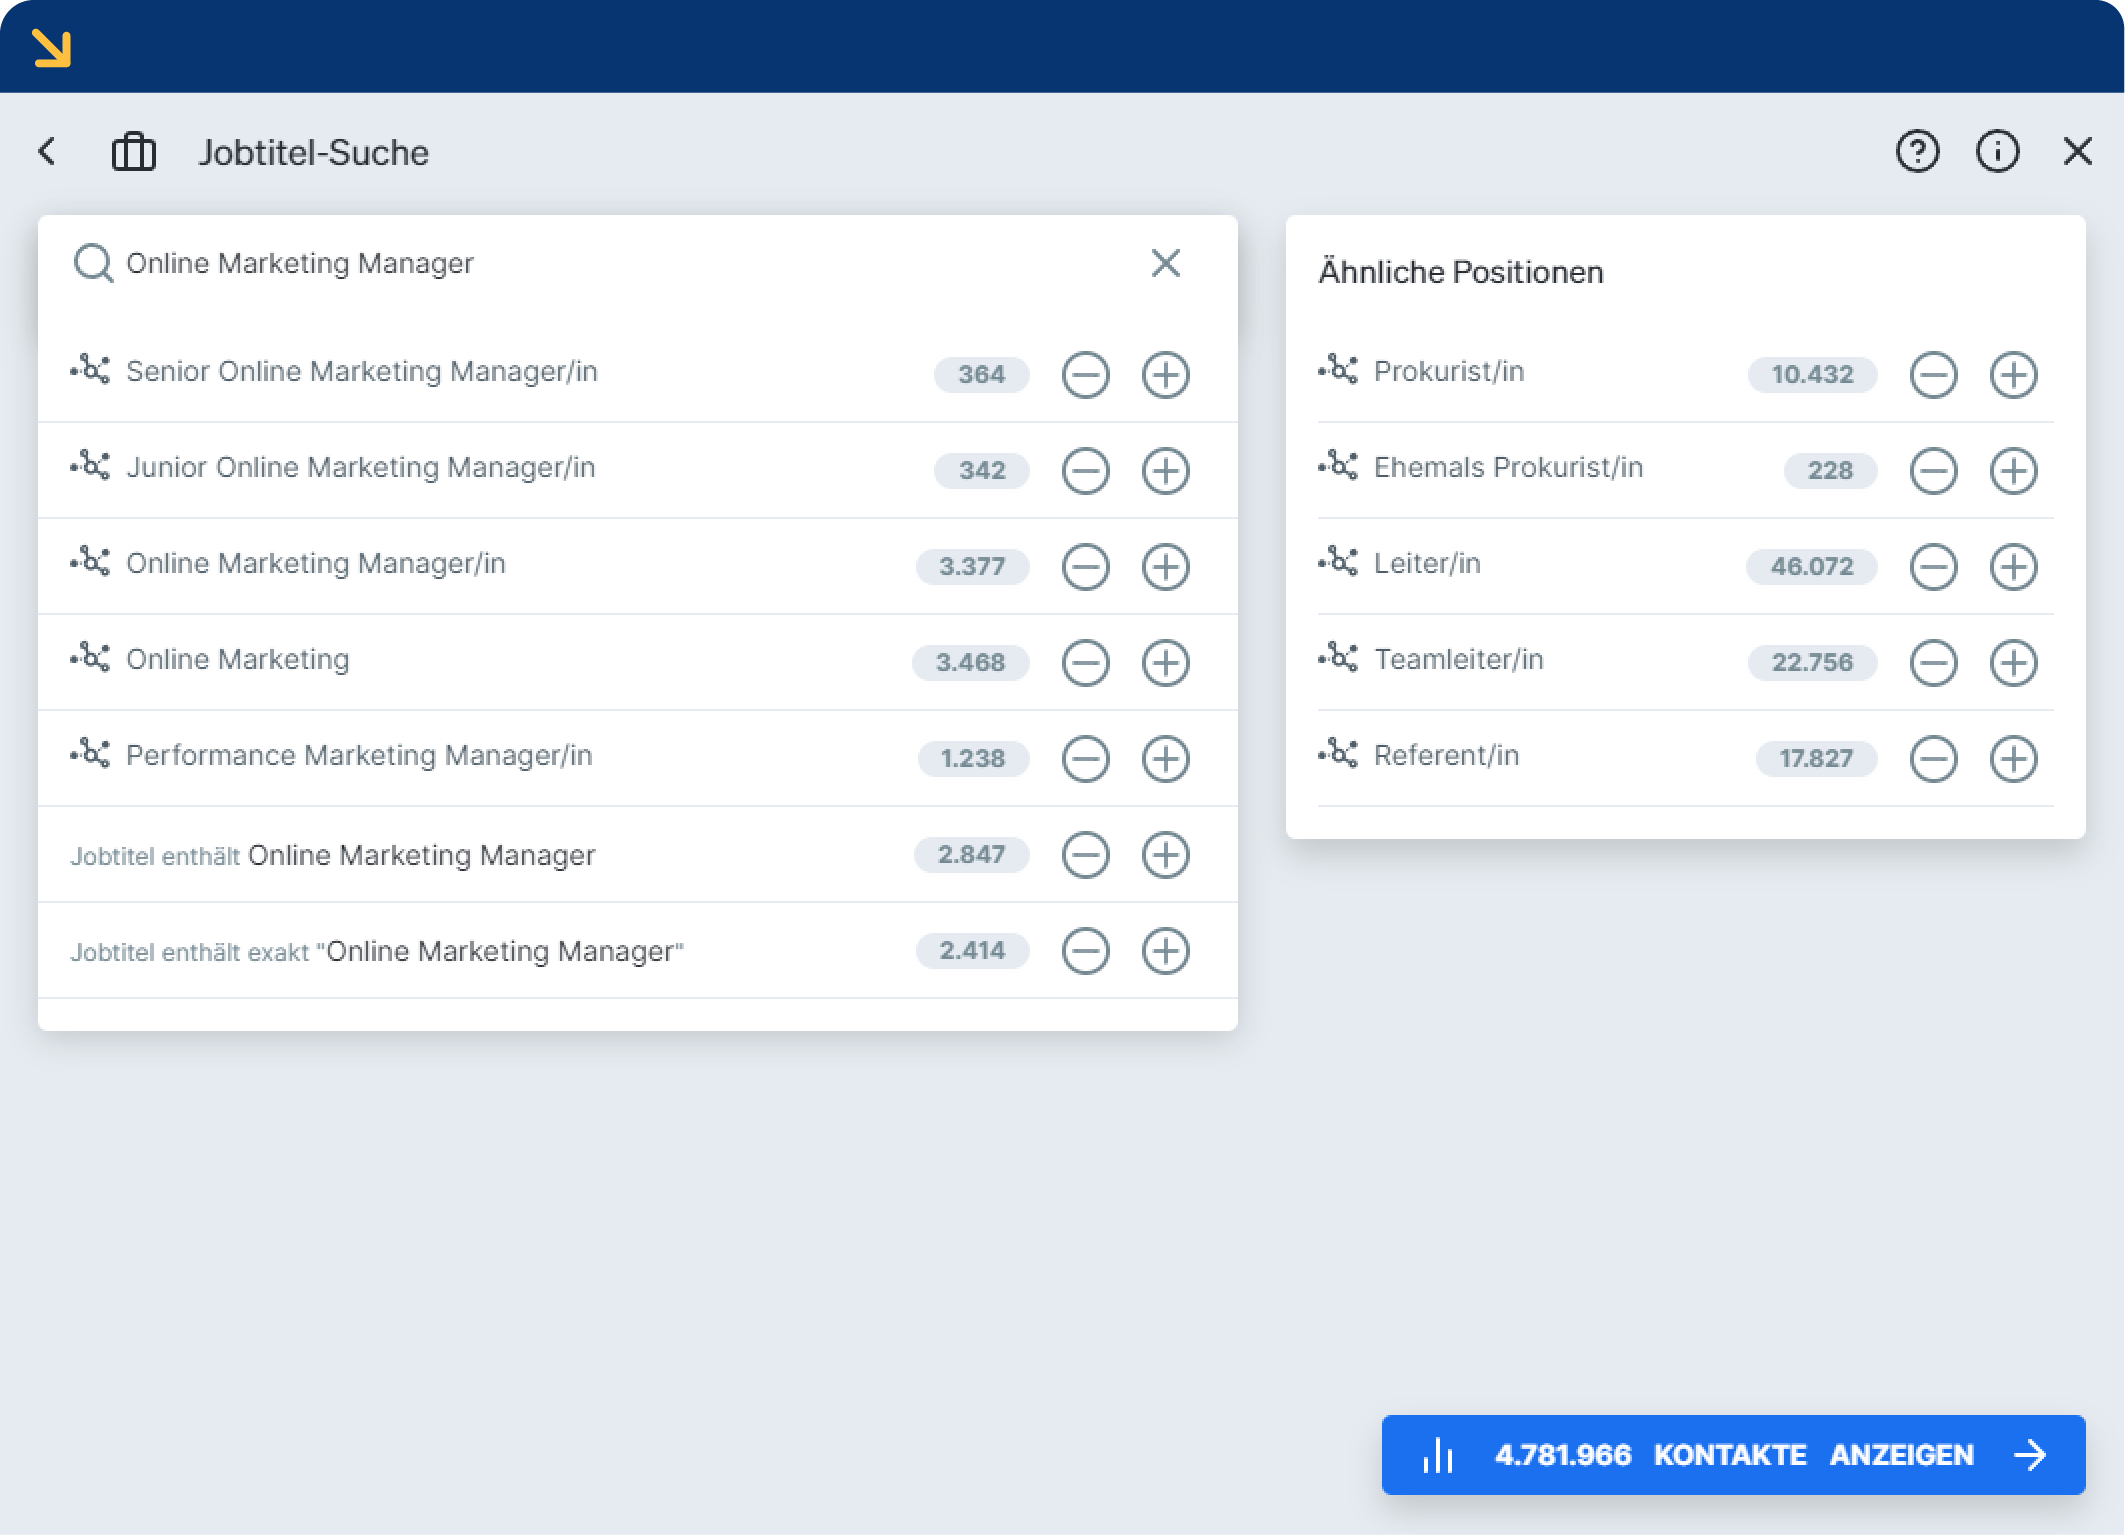Image resolution: width=2125 pixels, height=1535 pixels.
Task: Exclude Performance Marketing Manager/in via minus
Action: coord(1085,759)
